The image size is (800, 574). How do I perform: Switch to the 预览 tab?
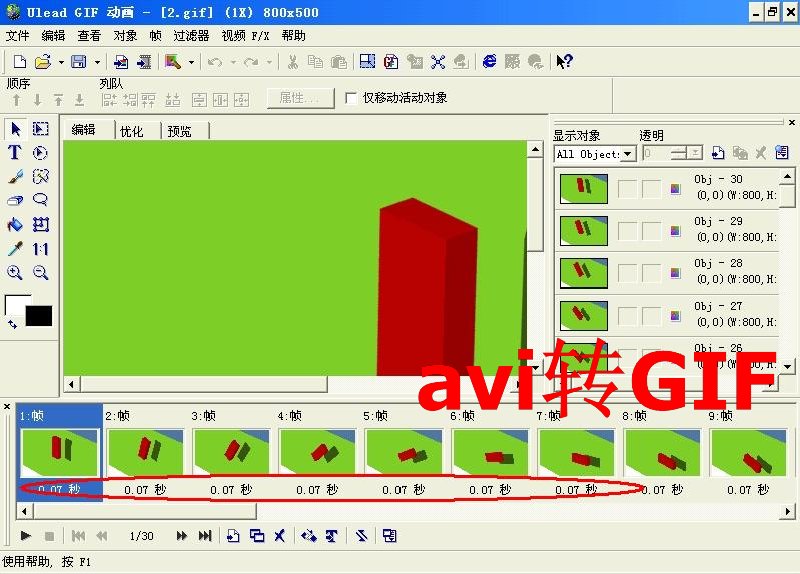click(179, 132)
